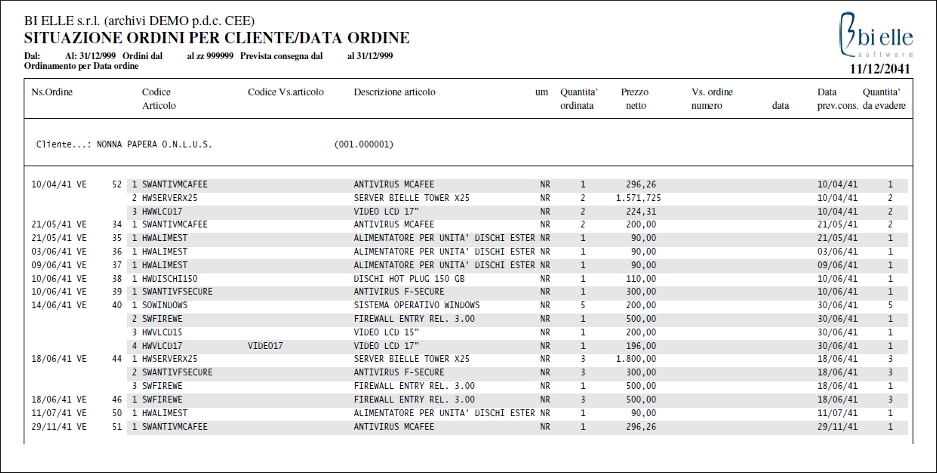Click article code SOWINDOWS

click(x=164, y=305)
